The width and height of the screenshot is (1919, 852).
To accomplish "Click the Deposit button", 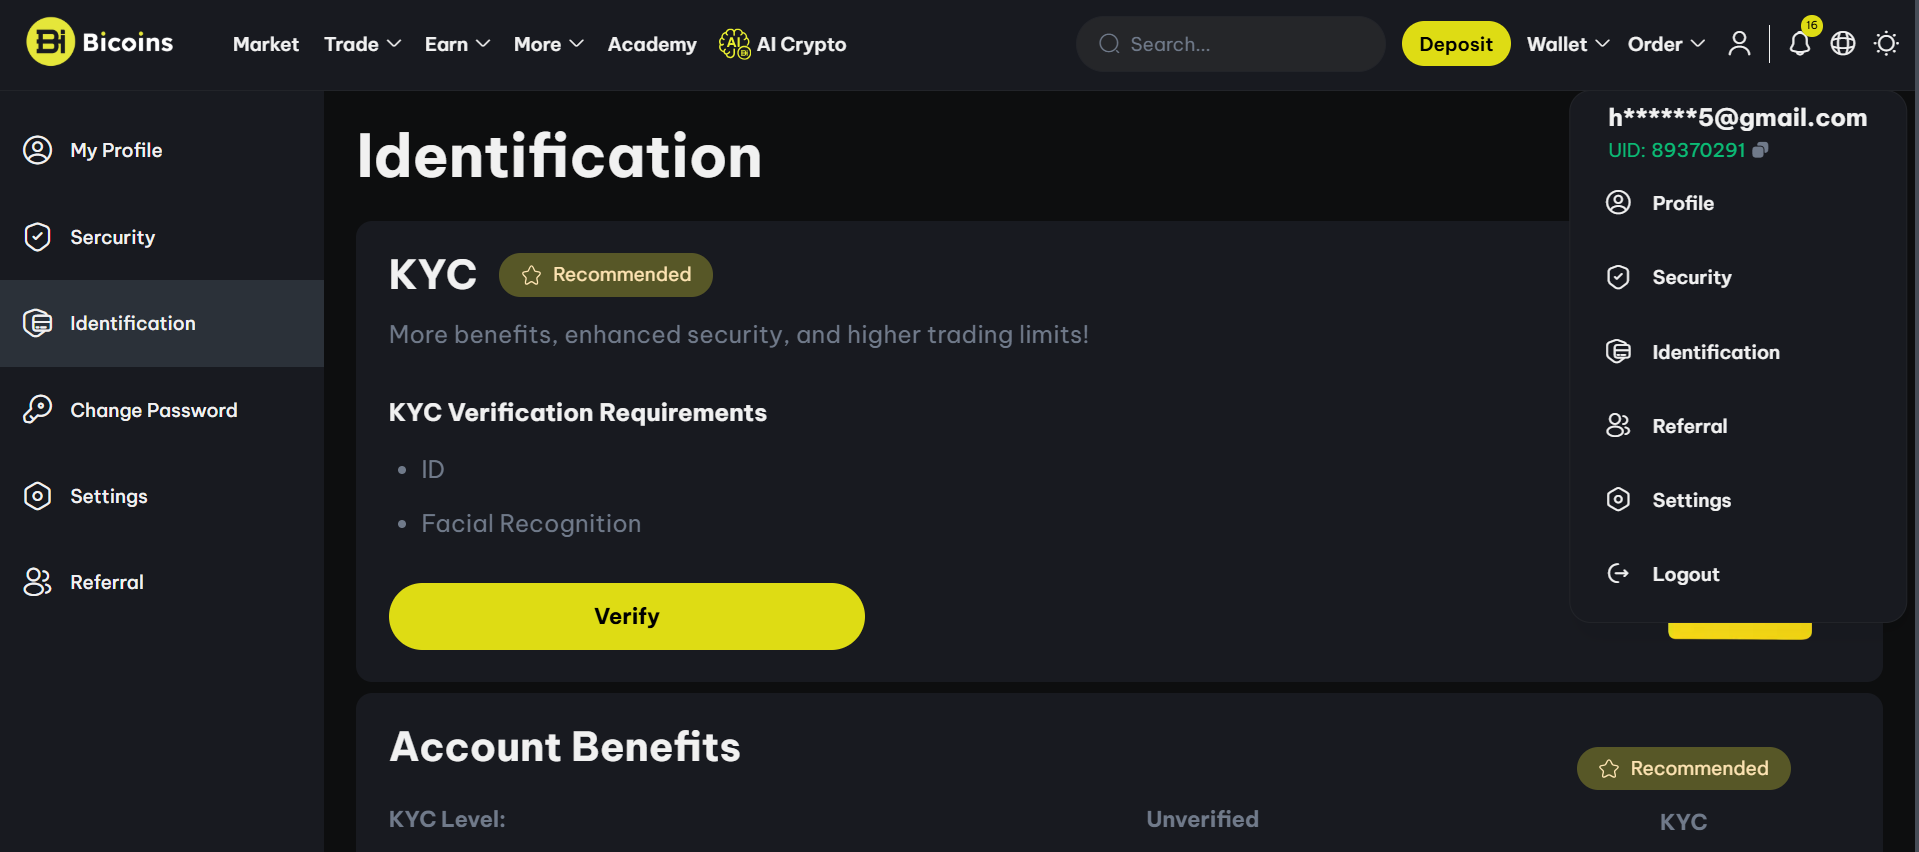I will (x=1456, y=44).
